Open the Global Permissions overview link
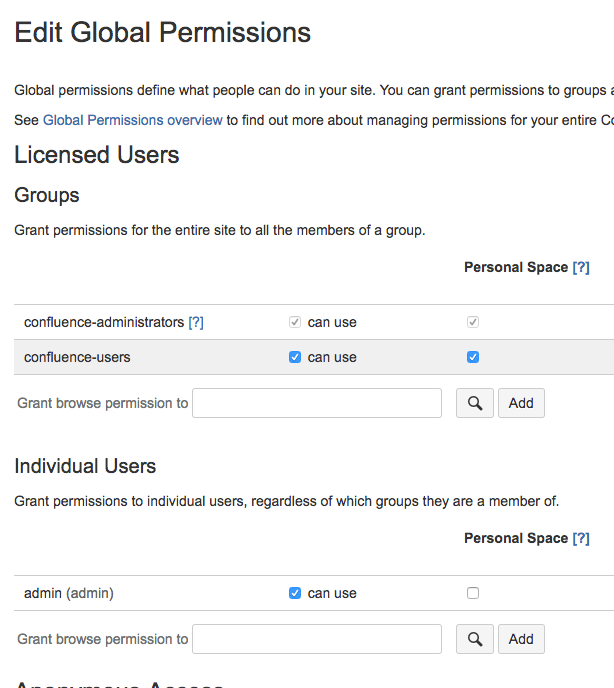 point(132,120)
